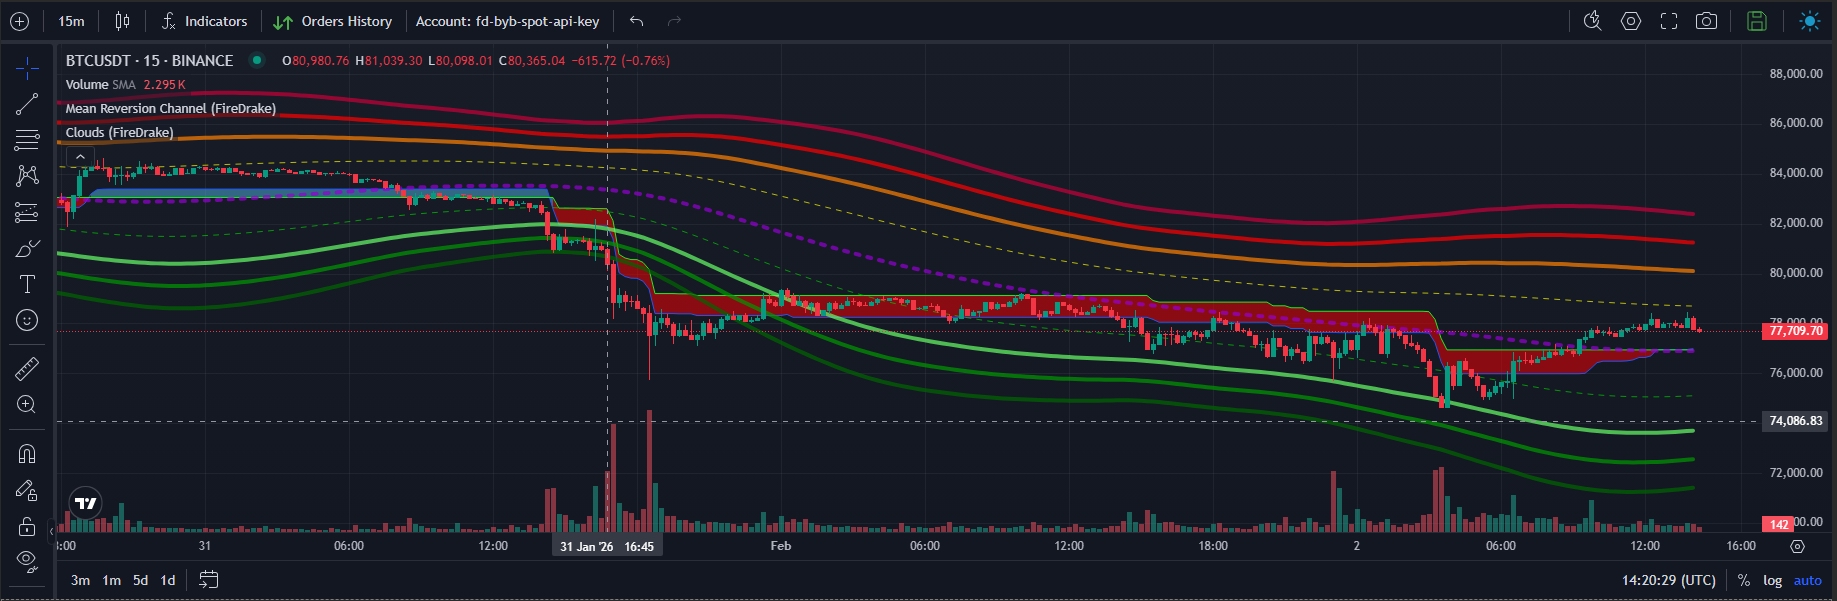Open the candlestick chart type dropdown
Viewport: 1837px width, 601px height.
coord(122,21)
